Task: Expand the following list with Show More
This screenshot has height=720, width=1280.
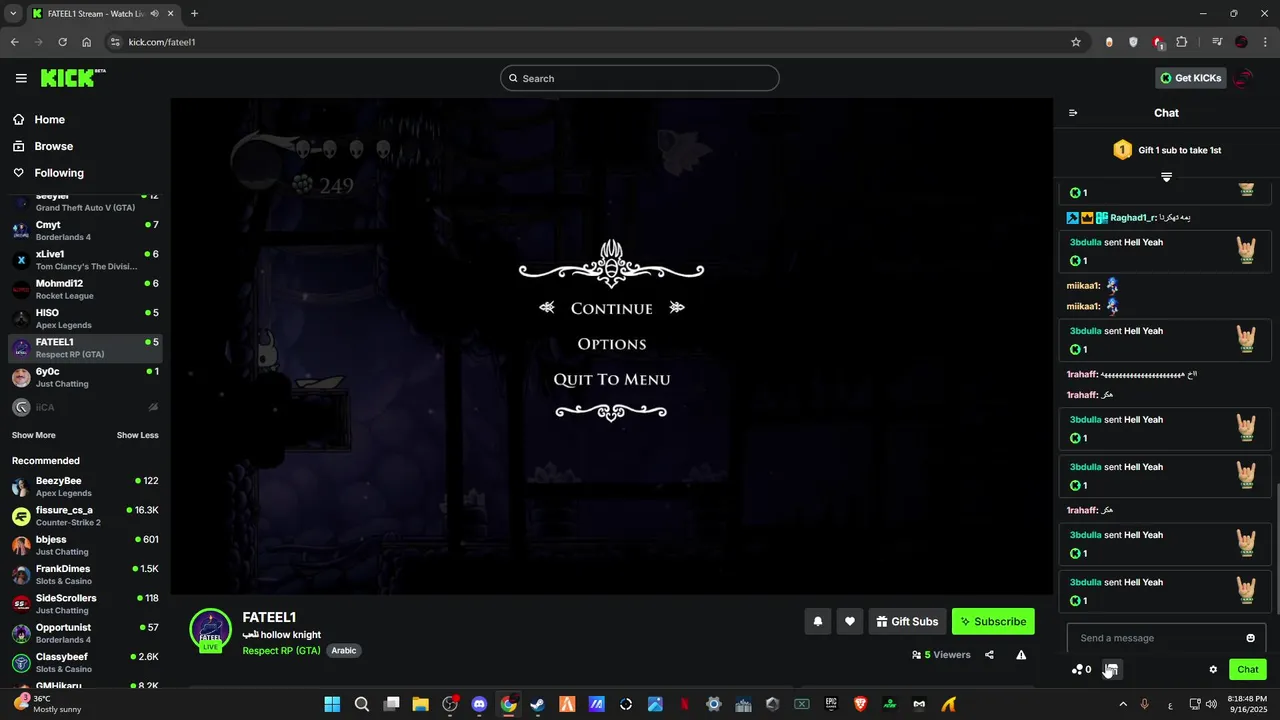Action: [34, 435]
